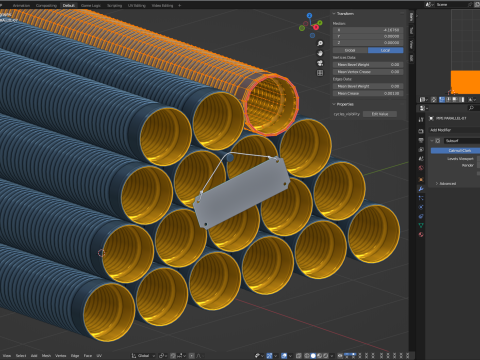Open the Physics properties tab
Image resolution: width=480 pixels, height=360 pixels.
pos(421,207)
